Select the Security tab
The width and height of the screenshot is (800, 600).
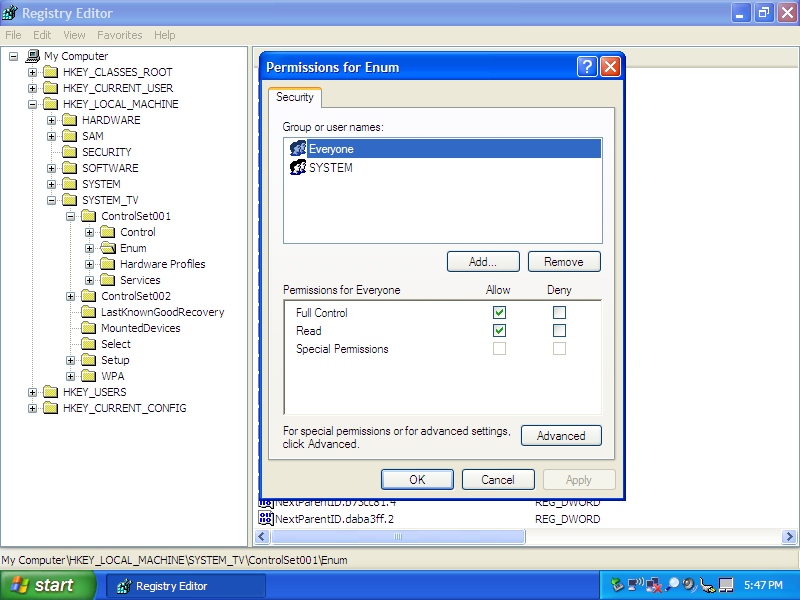[294, 97]
